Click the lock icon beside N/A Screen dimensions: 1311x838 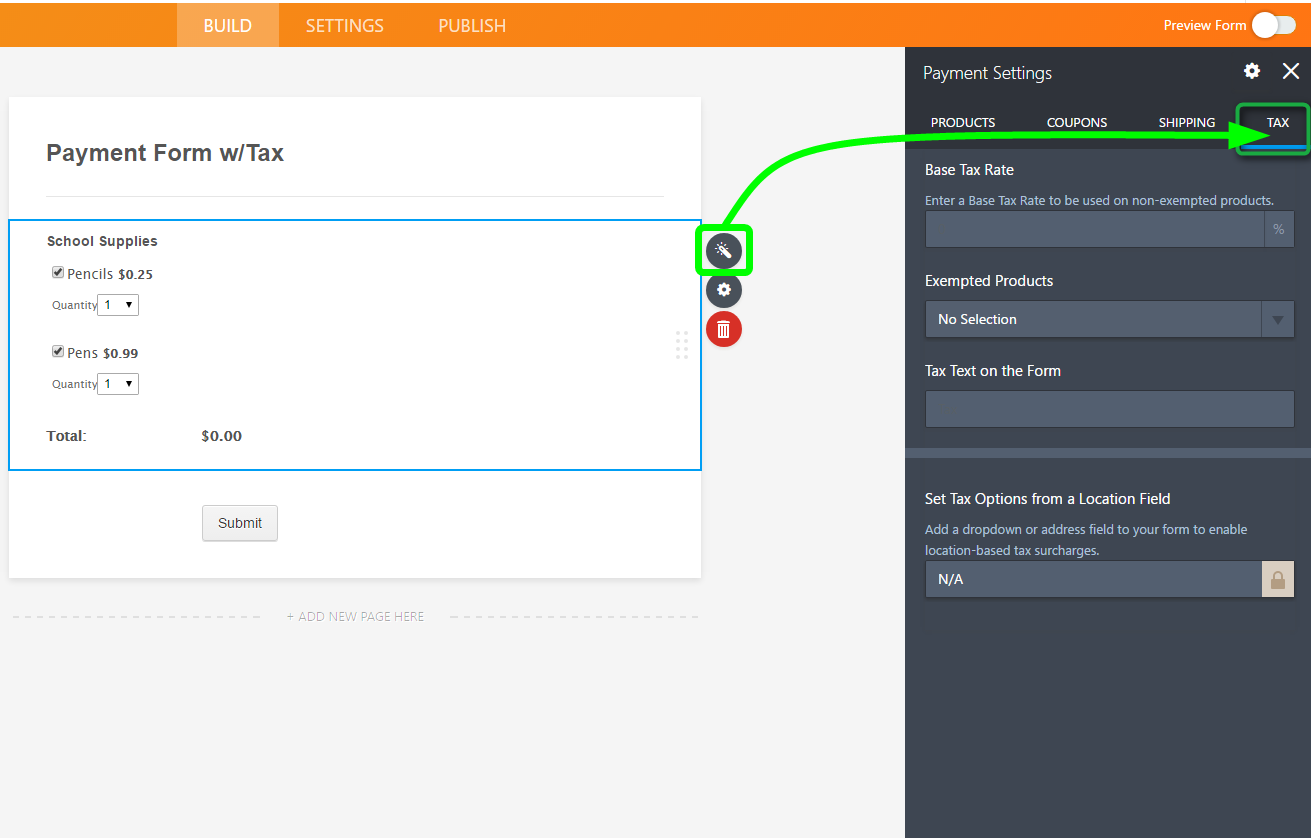[1277, 579]
